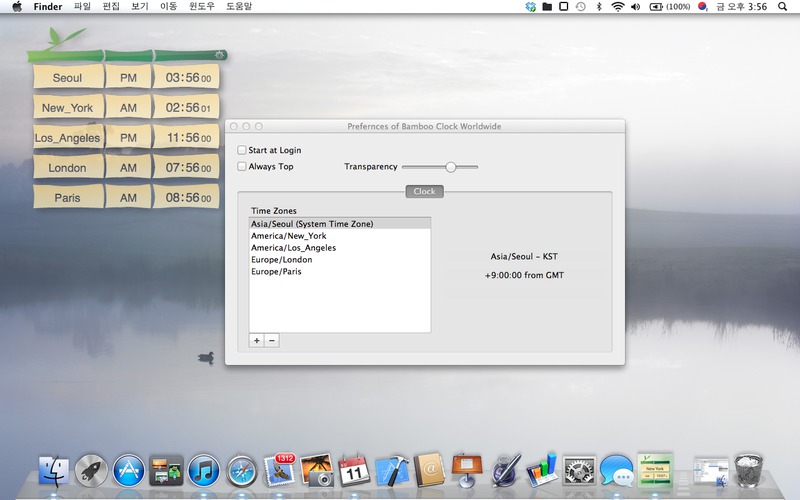Click the Spotlight search magnifier icon
Viewport: 800px width, 500px height.
click(781, 7)
